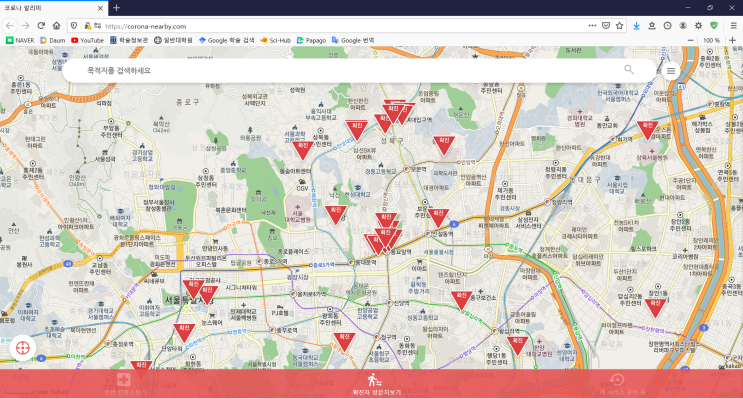Open the history clock icon
This screenshot has height=399, width=743.
point(667,26)
